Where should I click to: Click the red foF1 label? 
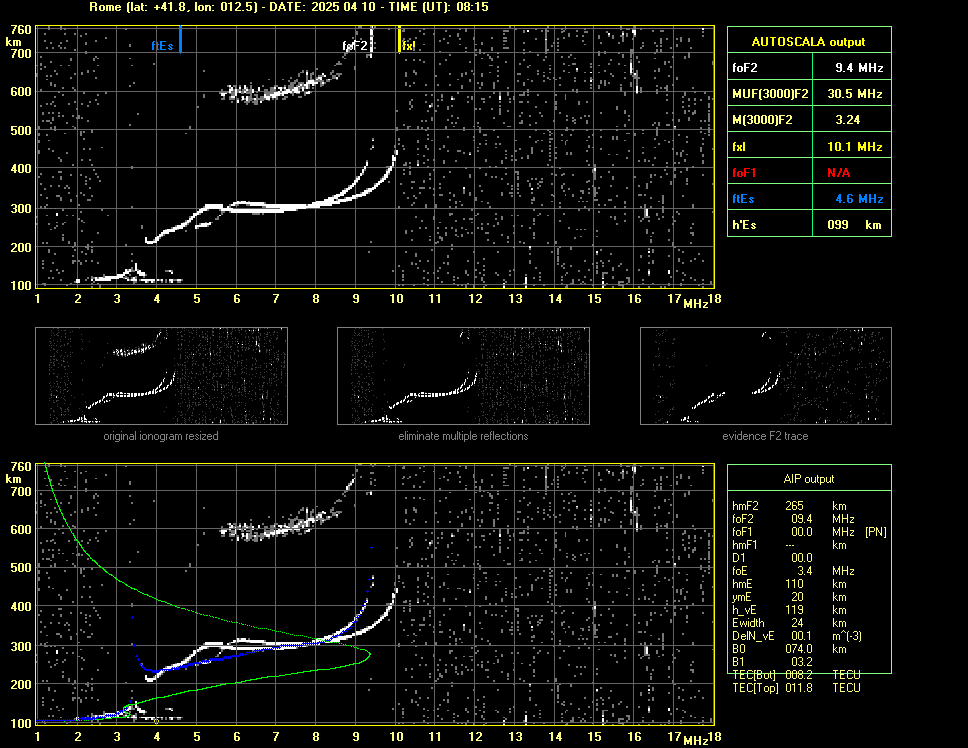tap(744, 173)
